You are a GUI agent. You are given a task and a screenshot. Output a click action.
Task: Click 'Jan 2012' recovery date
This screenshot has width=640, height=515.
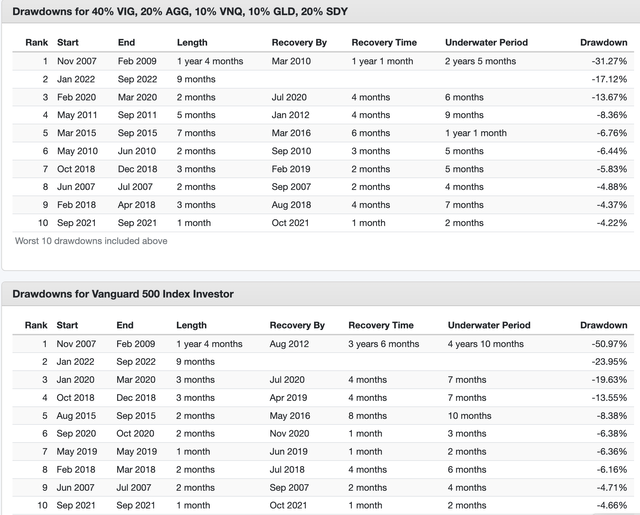point(290,115)
